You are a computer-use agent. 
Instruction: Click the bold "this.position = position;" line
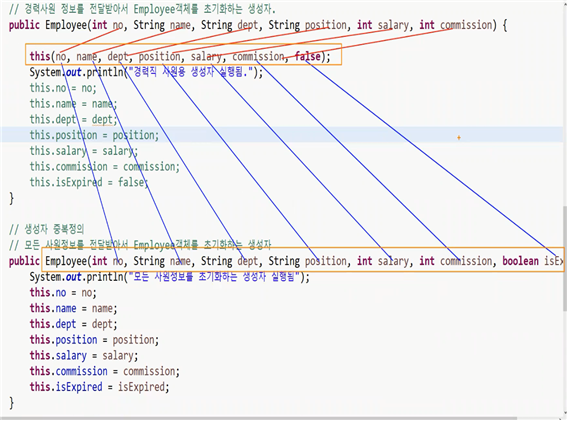point(94,340)
